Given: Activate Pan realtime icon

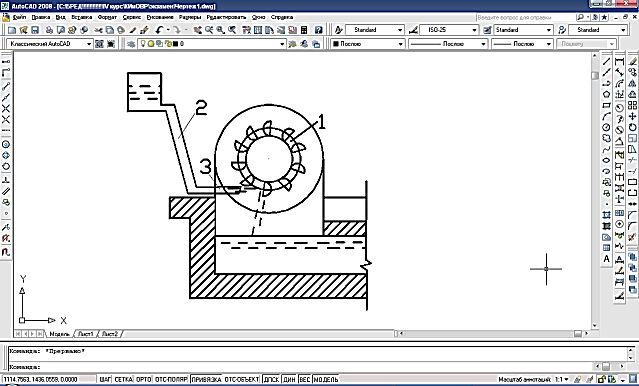Looking at the screenshot, I should (x=198, y=30).
